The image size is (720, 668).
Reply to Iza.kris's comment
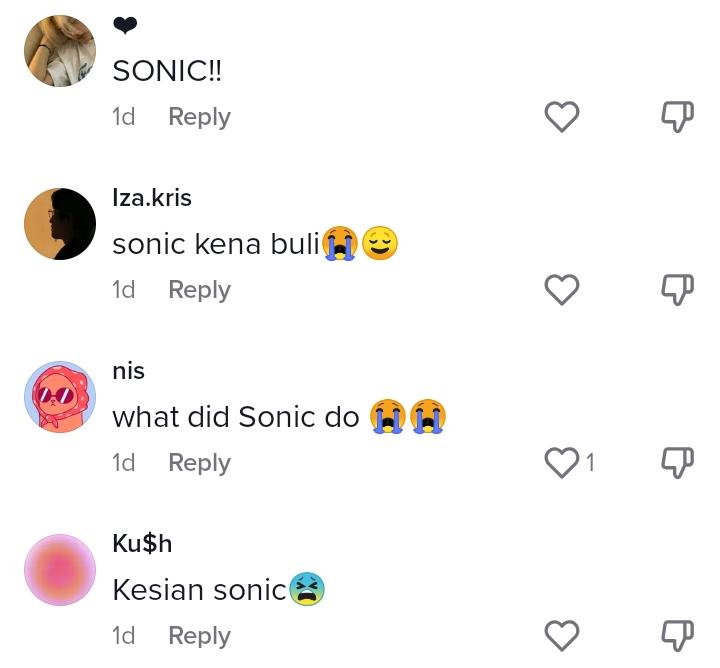(x=199, y=290)
